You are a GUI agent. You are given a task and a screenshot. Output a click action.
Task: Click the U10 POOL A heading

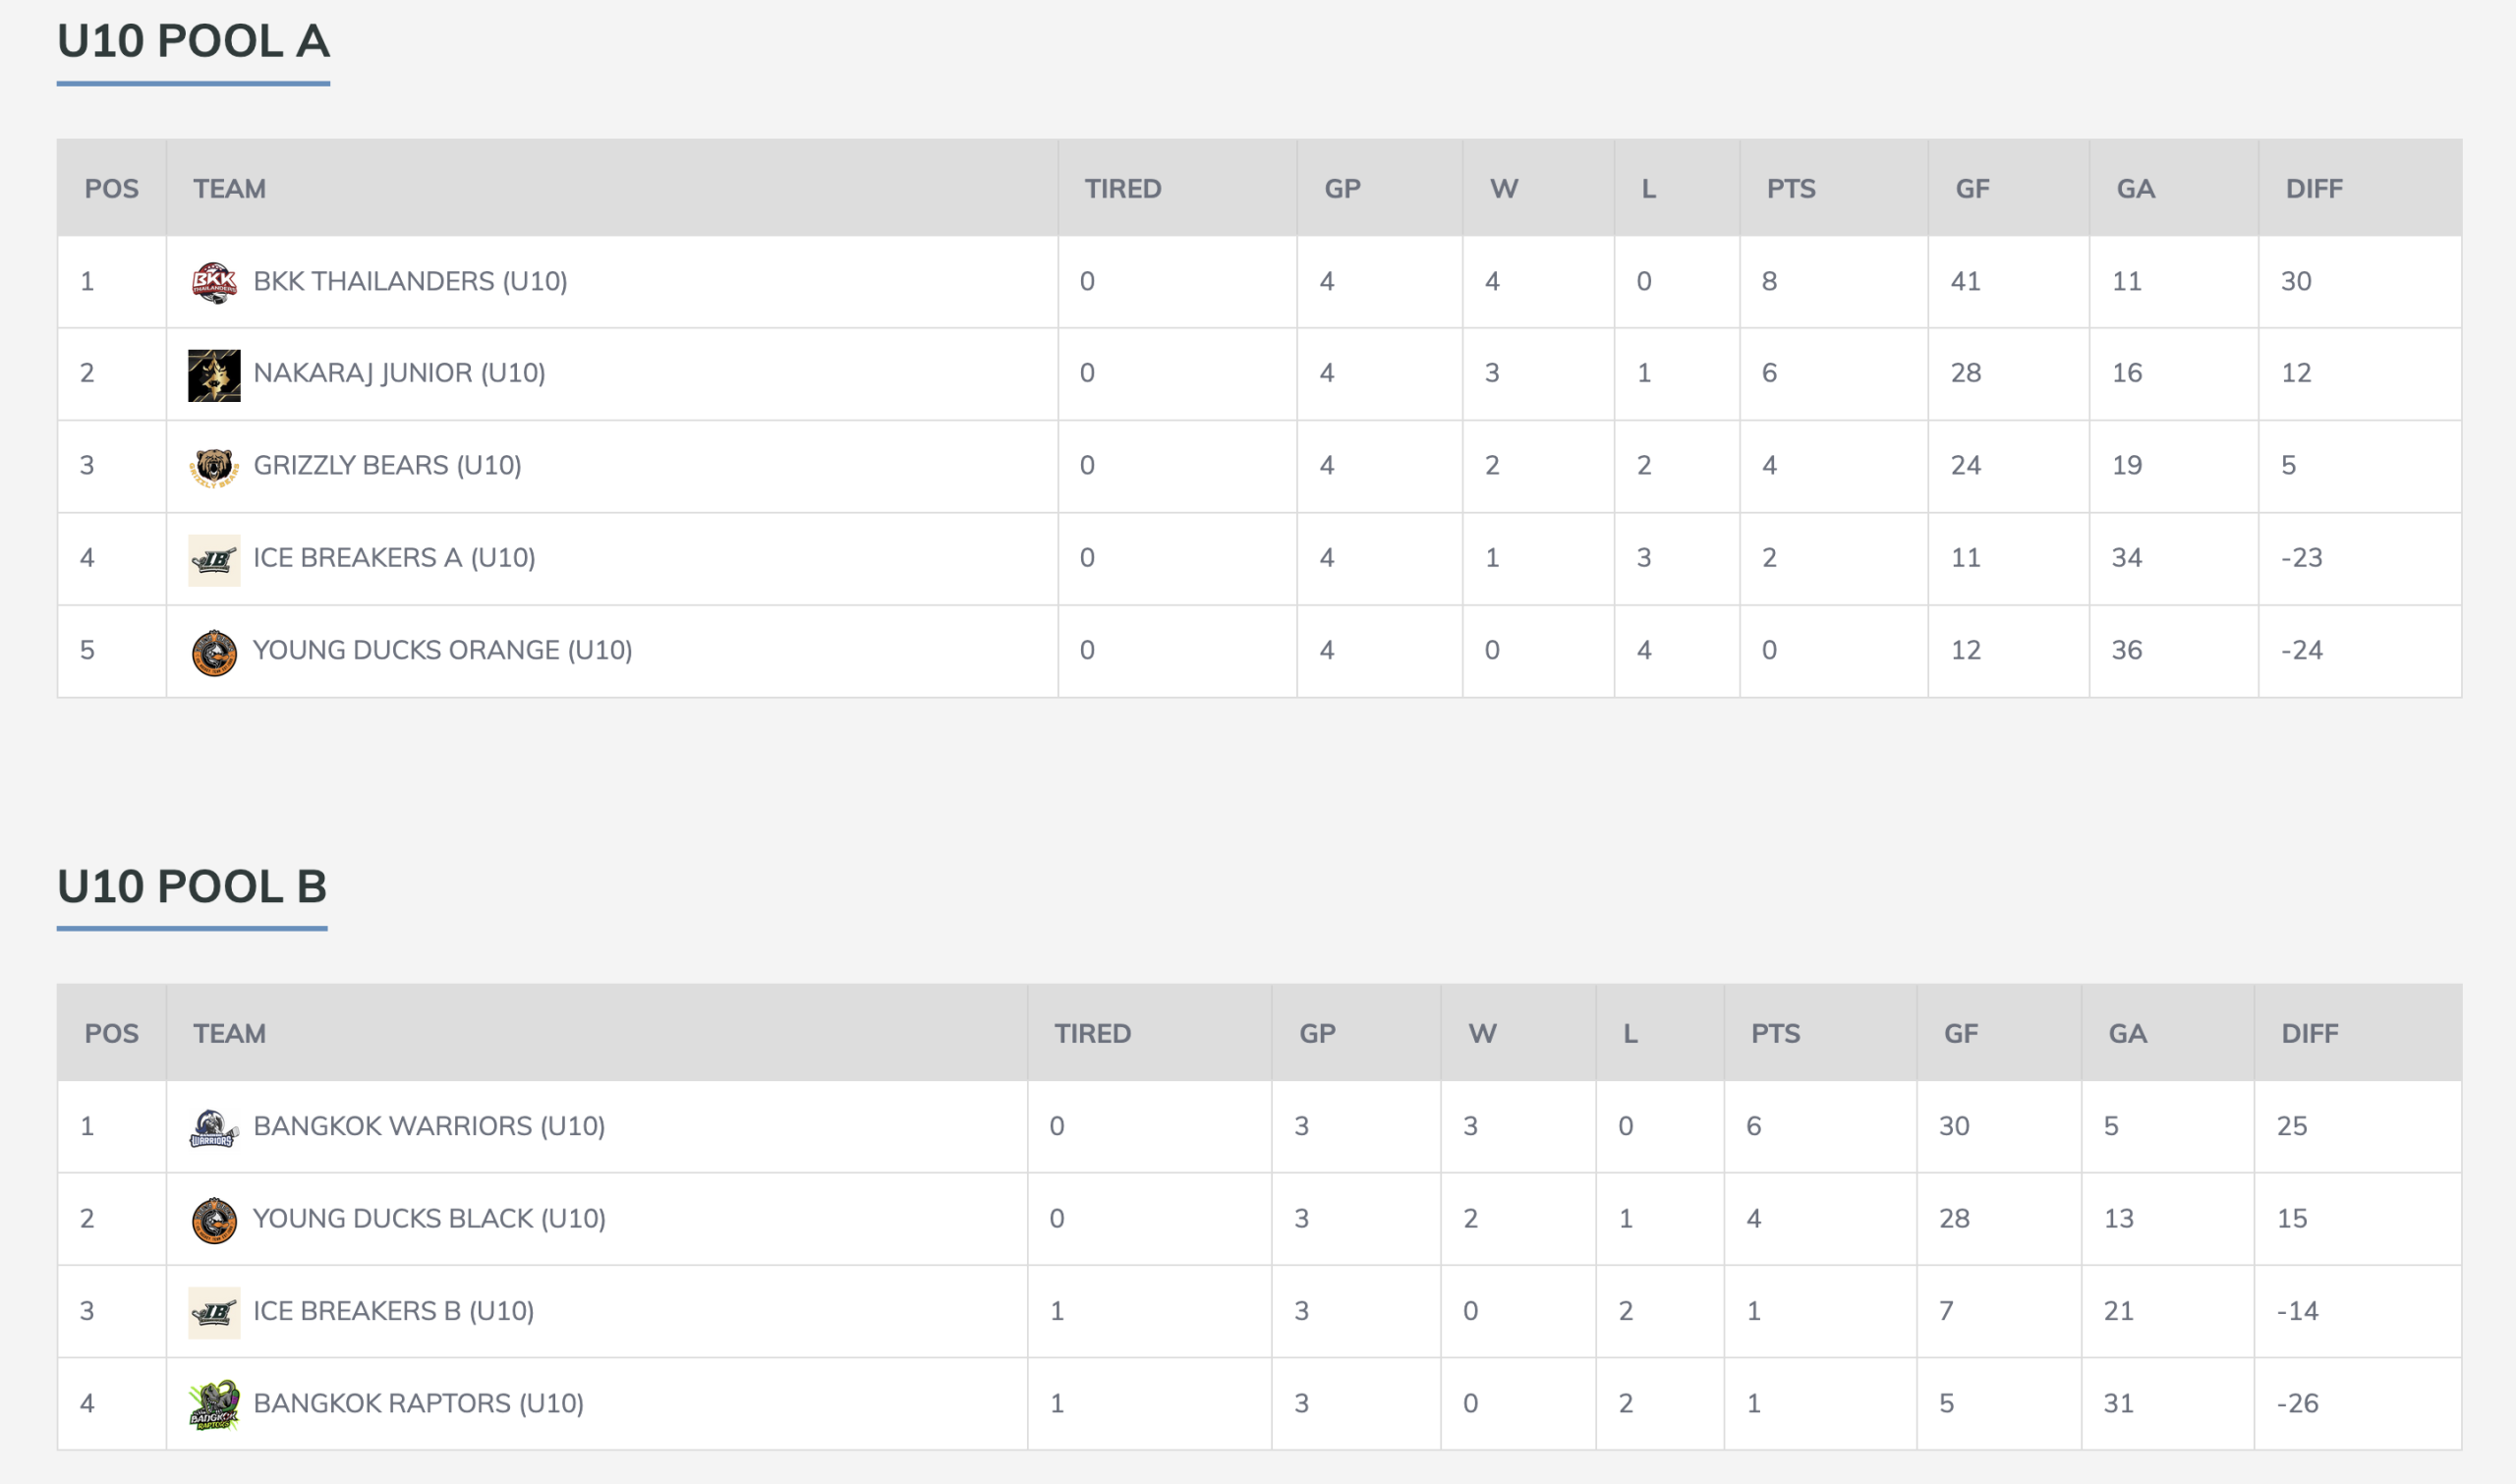(193, 42)
